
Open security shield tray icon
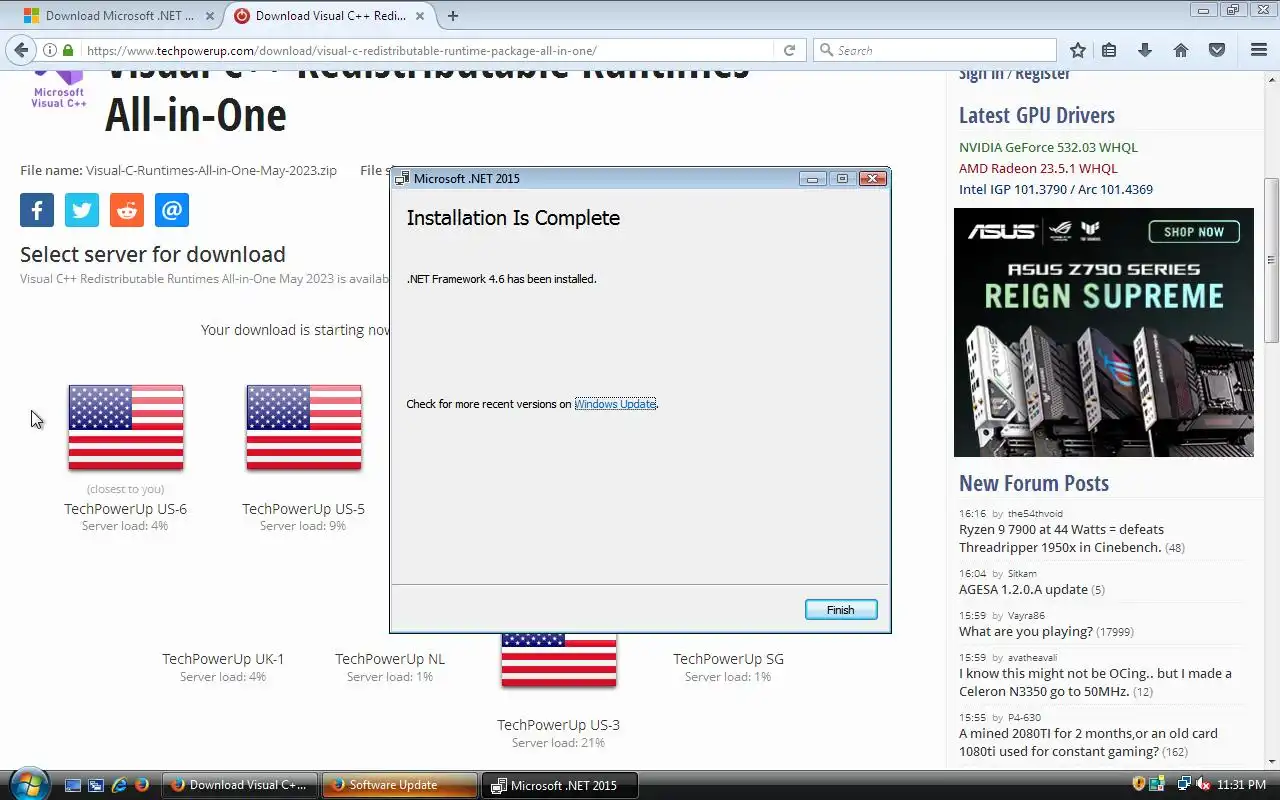1139,784
